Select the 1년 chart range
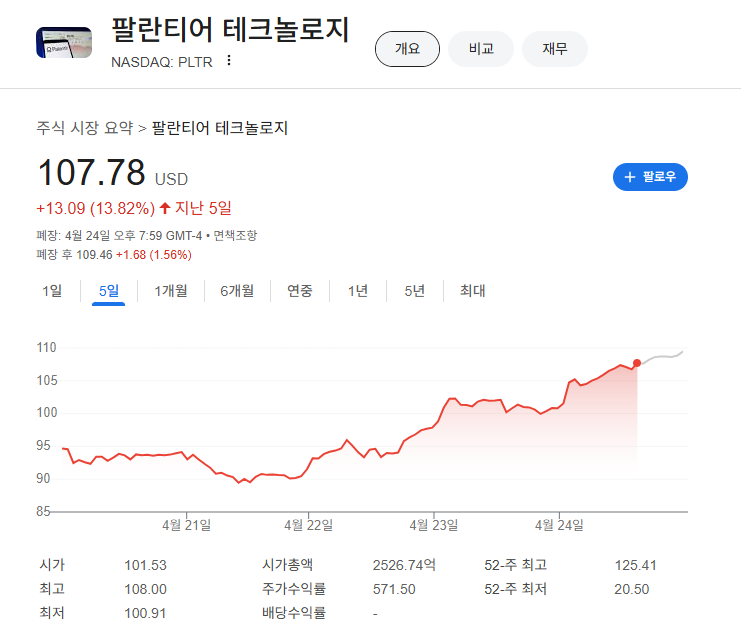 pos(358,291)
